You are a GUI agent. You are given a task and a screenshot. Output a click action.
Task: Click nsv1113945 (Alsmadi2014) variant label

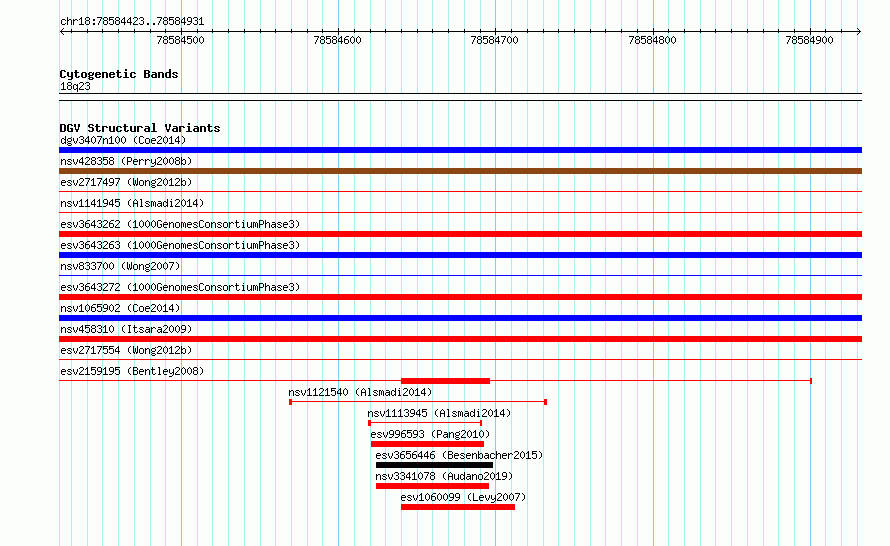pyautogui.click(x=439, y=413)
